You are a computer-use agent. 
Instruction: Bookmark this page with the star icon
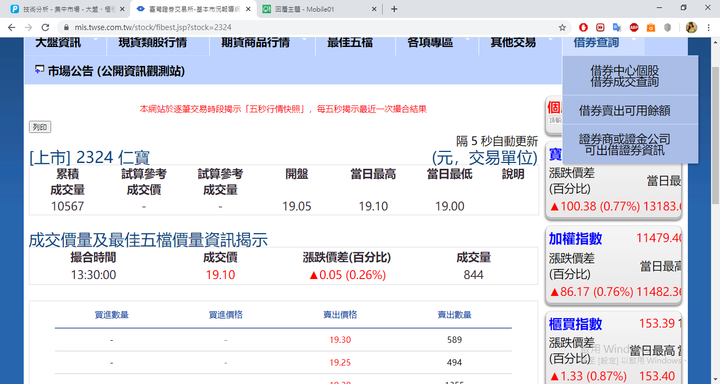[562, 28]
